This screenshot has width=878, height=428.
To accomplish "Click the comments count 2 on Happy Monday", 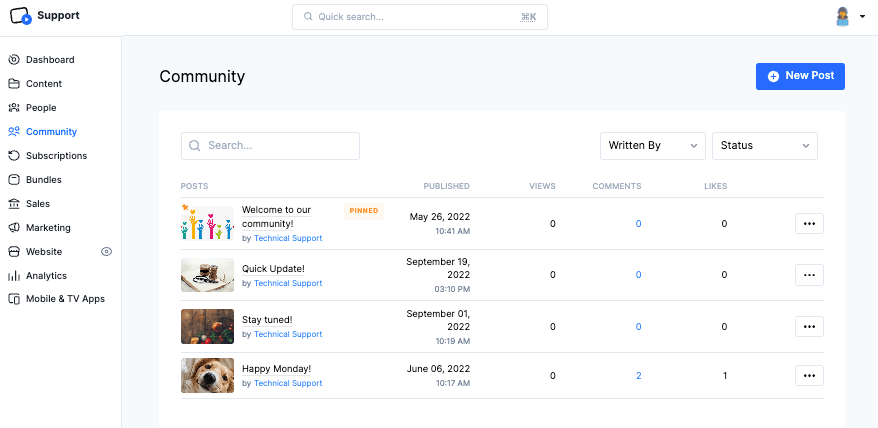I will 638,376.
